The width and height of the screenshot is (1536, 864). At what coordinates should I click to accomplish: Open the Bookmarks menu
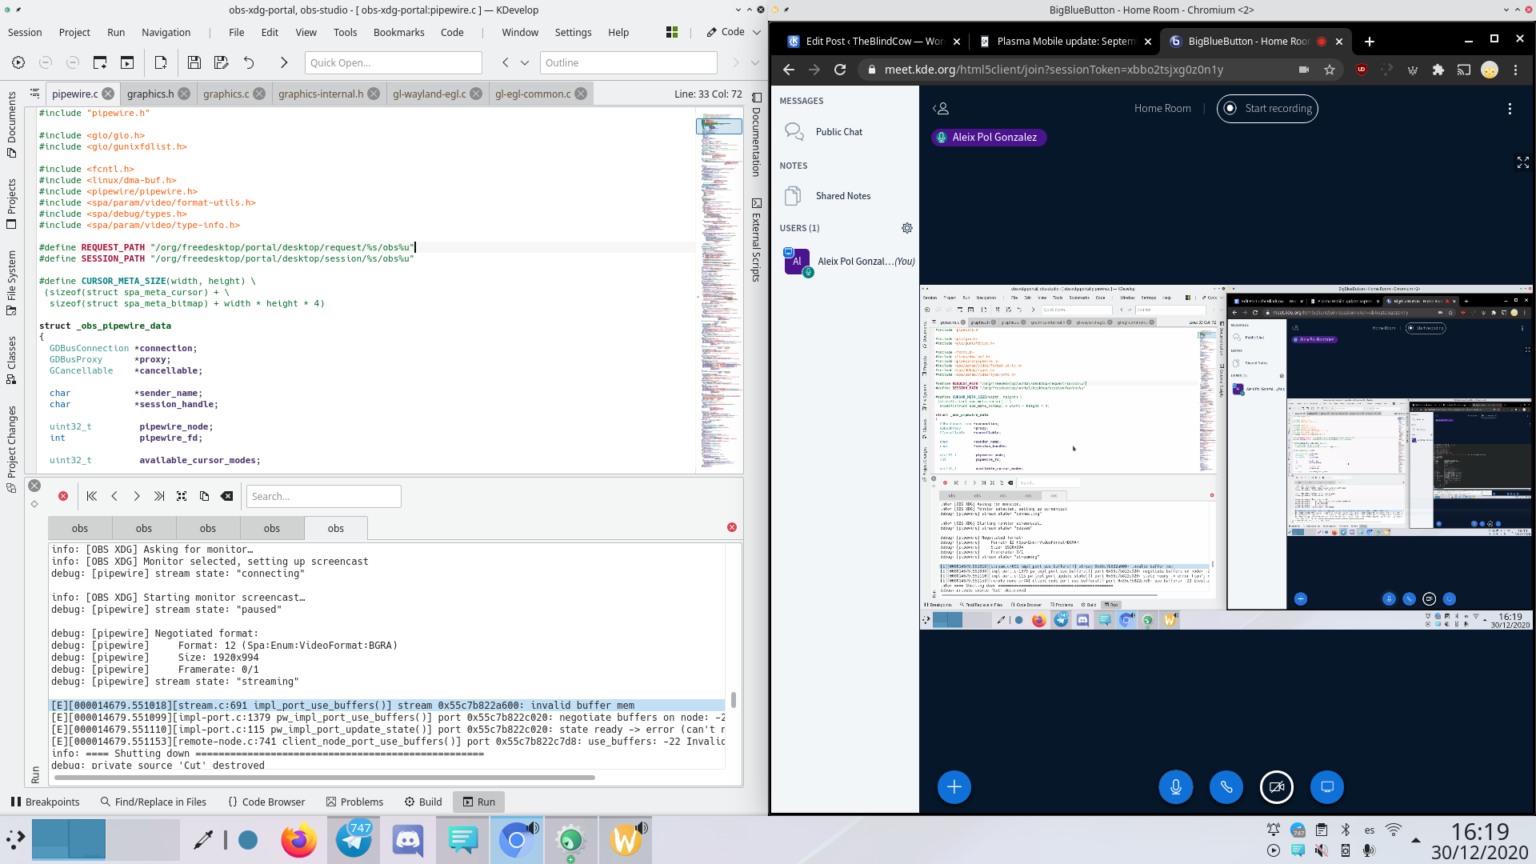pos(398,32)
